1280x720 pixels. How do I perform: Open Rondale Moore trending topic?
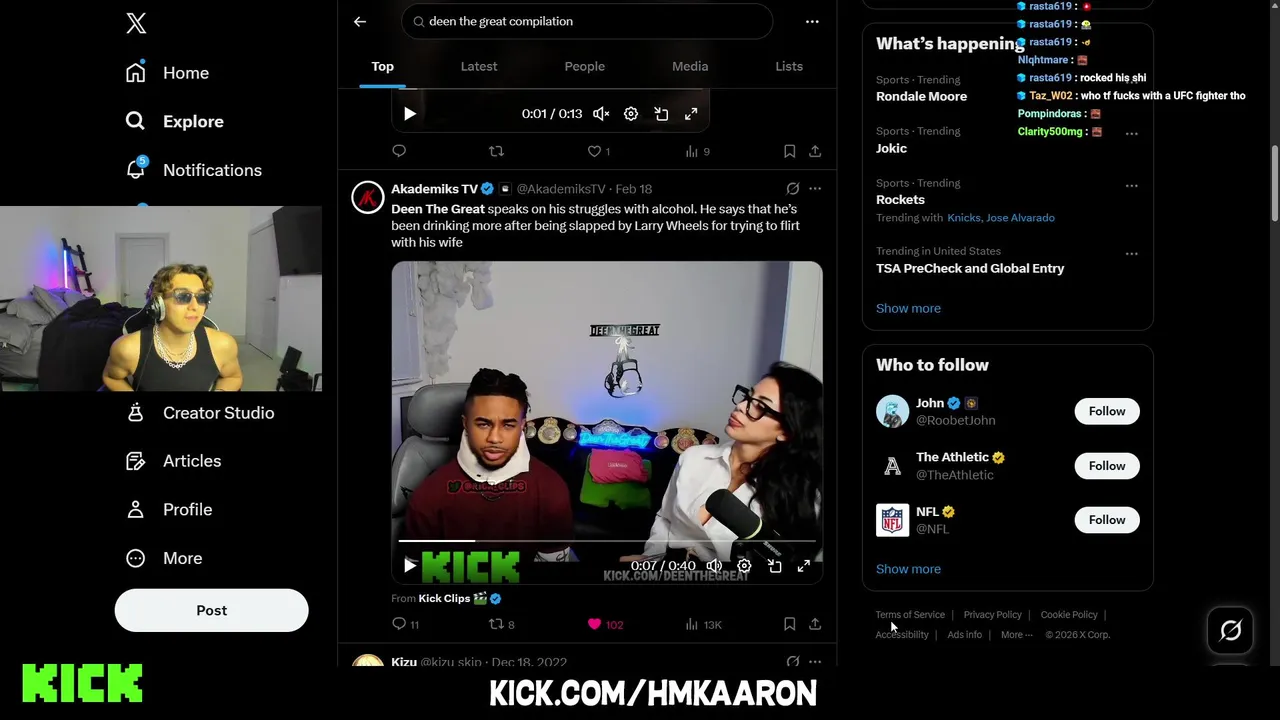click(921, 96)
